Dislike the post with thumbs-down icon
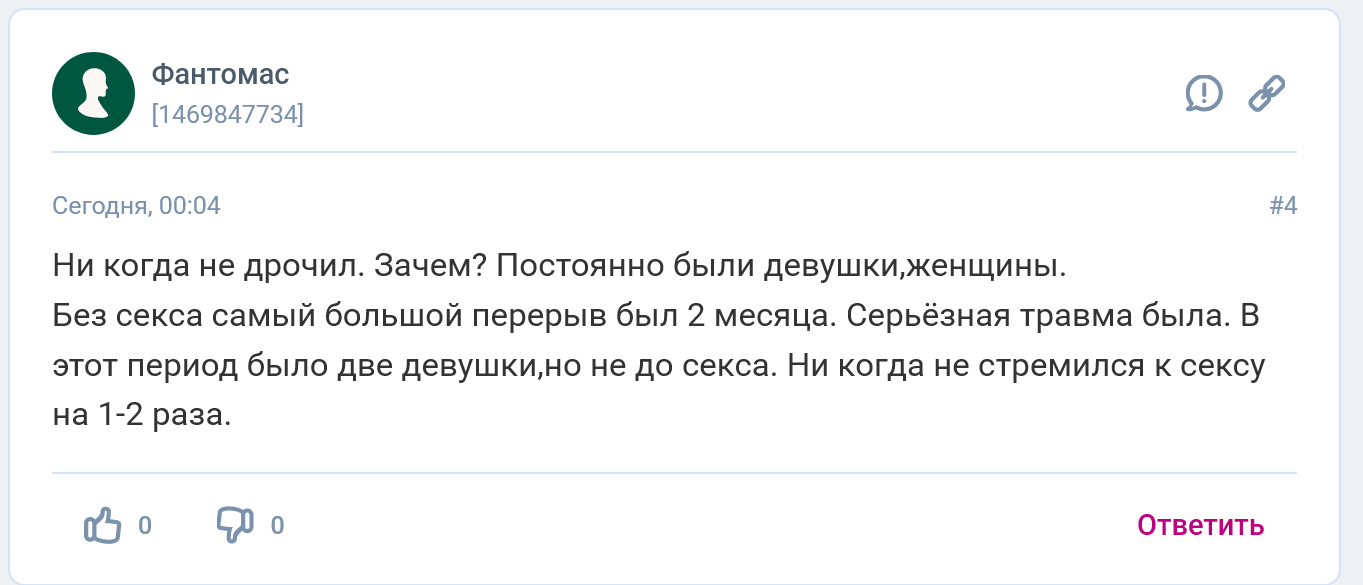 235,525
